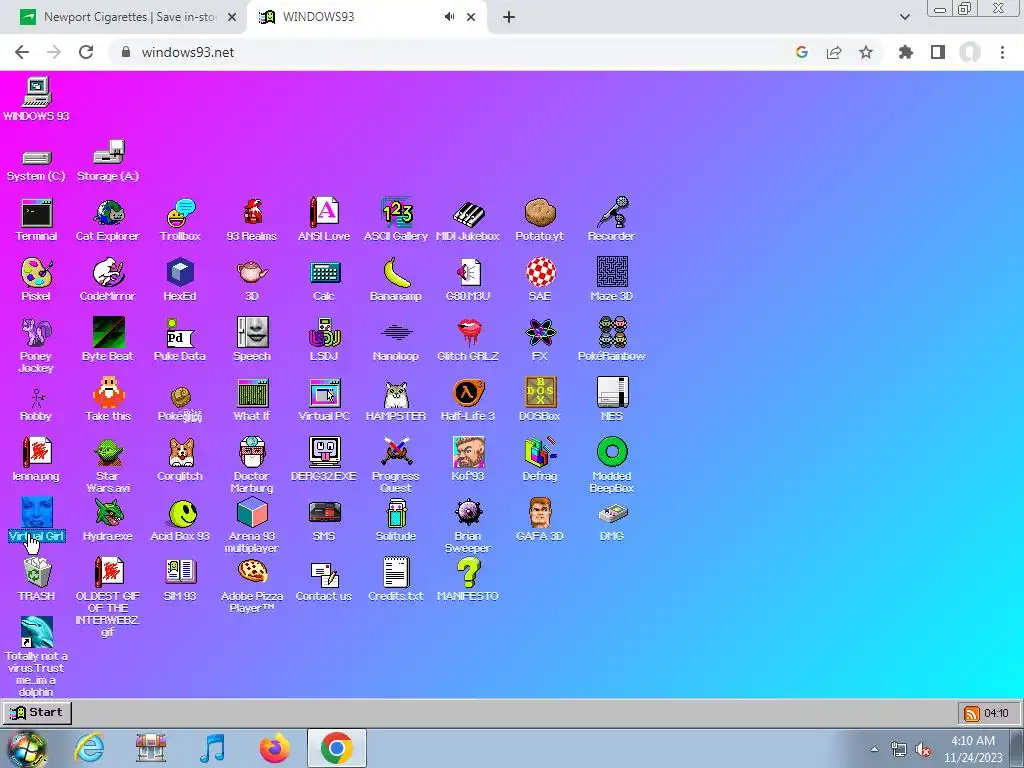Open Progress Quest swords icon

coord(396,466)
